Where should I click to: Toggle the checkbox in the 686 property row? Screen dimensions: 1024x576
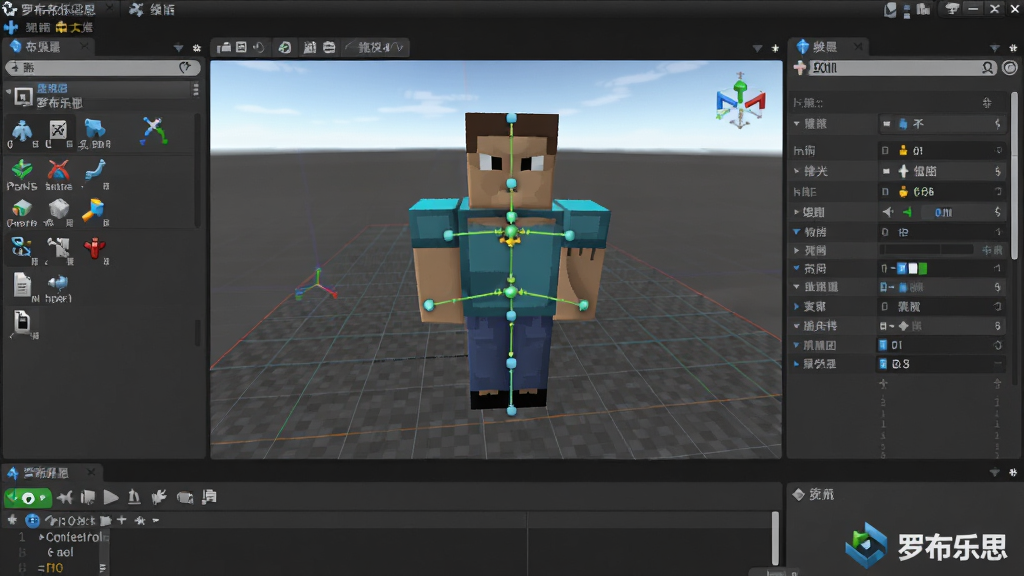(x=885, y=192)
